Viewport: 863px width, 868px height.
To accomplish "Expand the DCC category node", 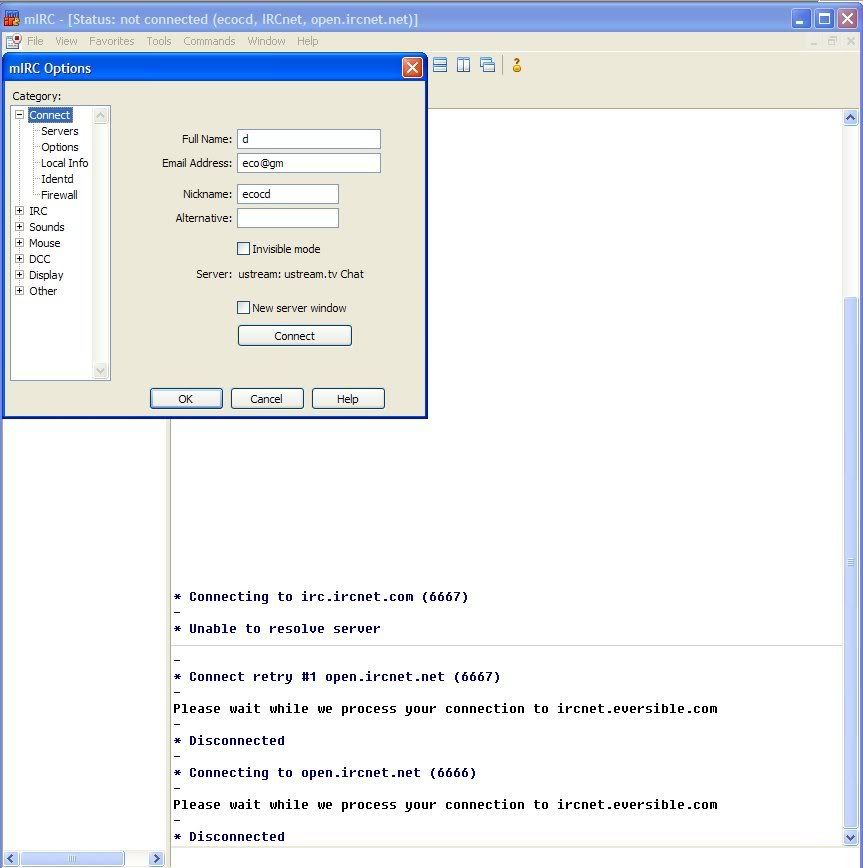I will pos(19,259).
